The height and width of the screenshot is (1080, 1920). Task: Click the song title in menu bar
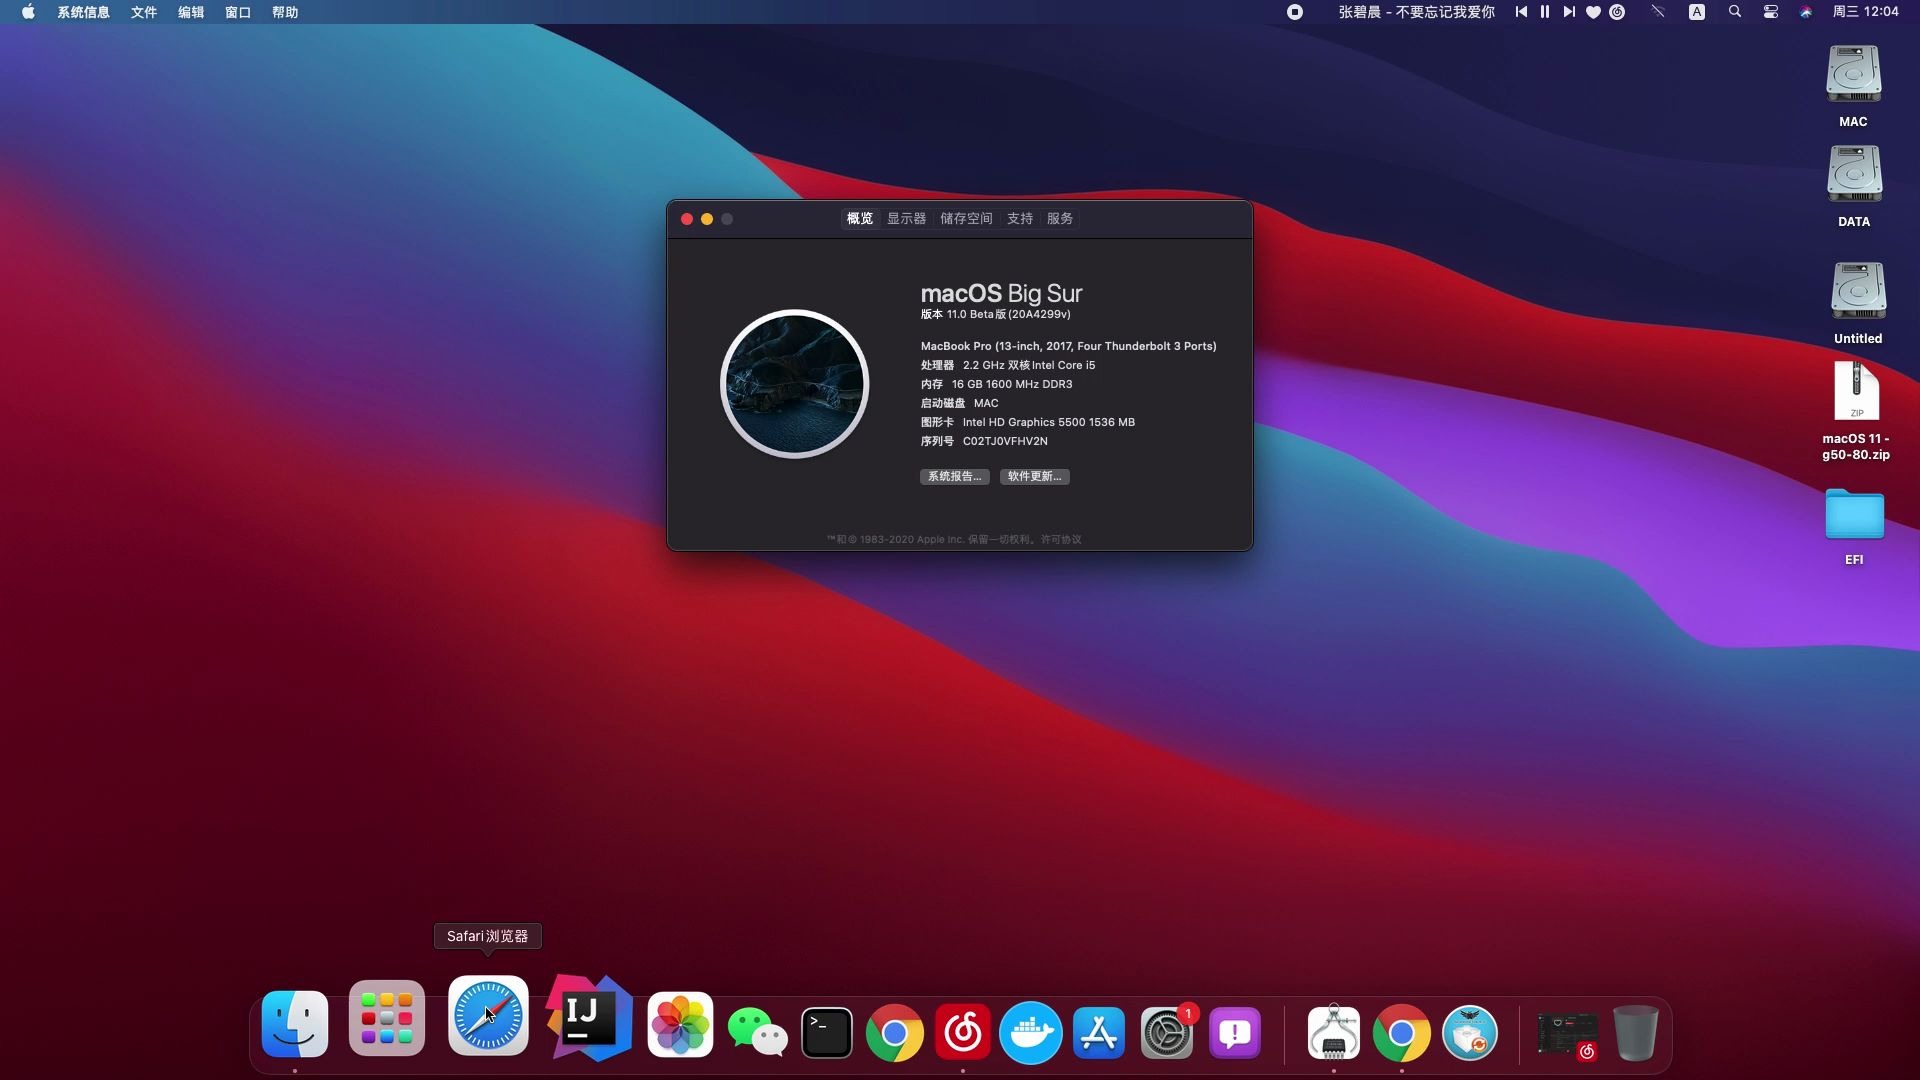(1417, 12)
